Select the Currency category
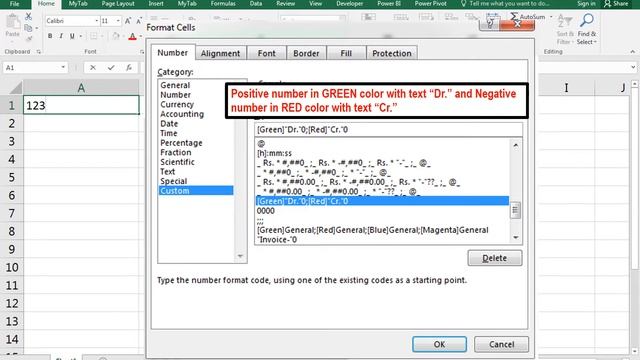 pyautogui.click(x=177, y=104)
